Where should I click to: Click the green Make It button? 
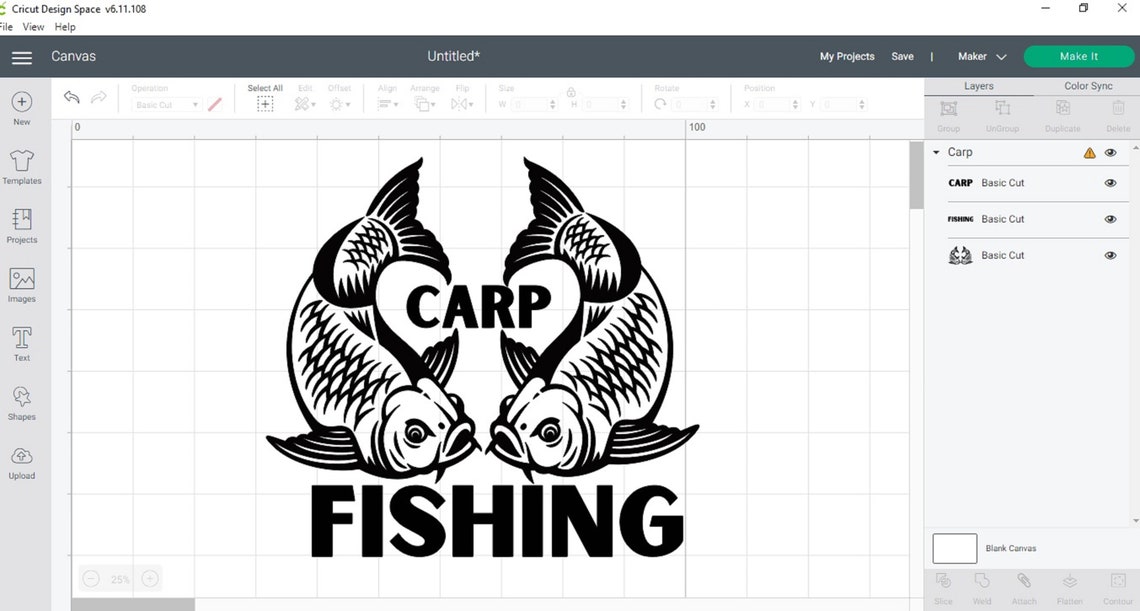tap(1078, 56)
